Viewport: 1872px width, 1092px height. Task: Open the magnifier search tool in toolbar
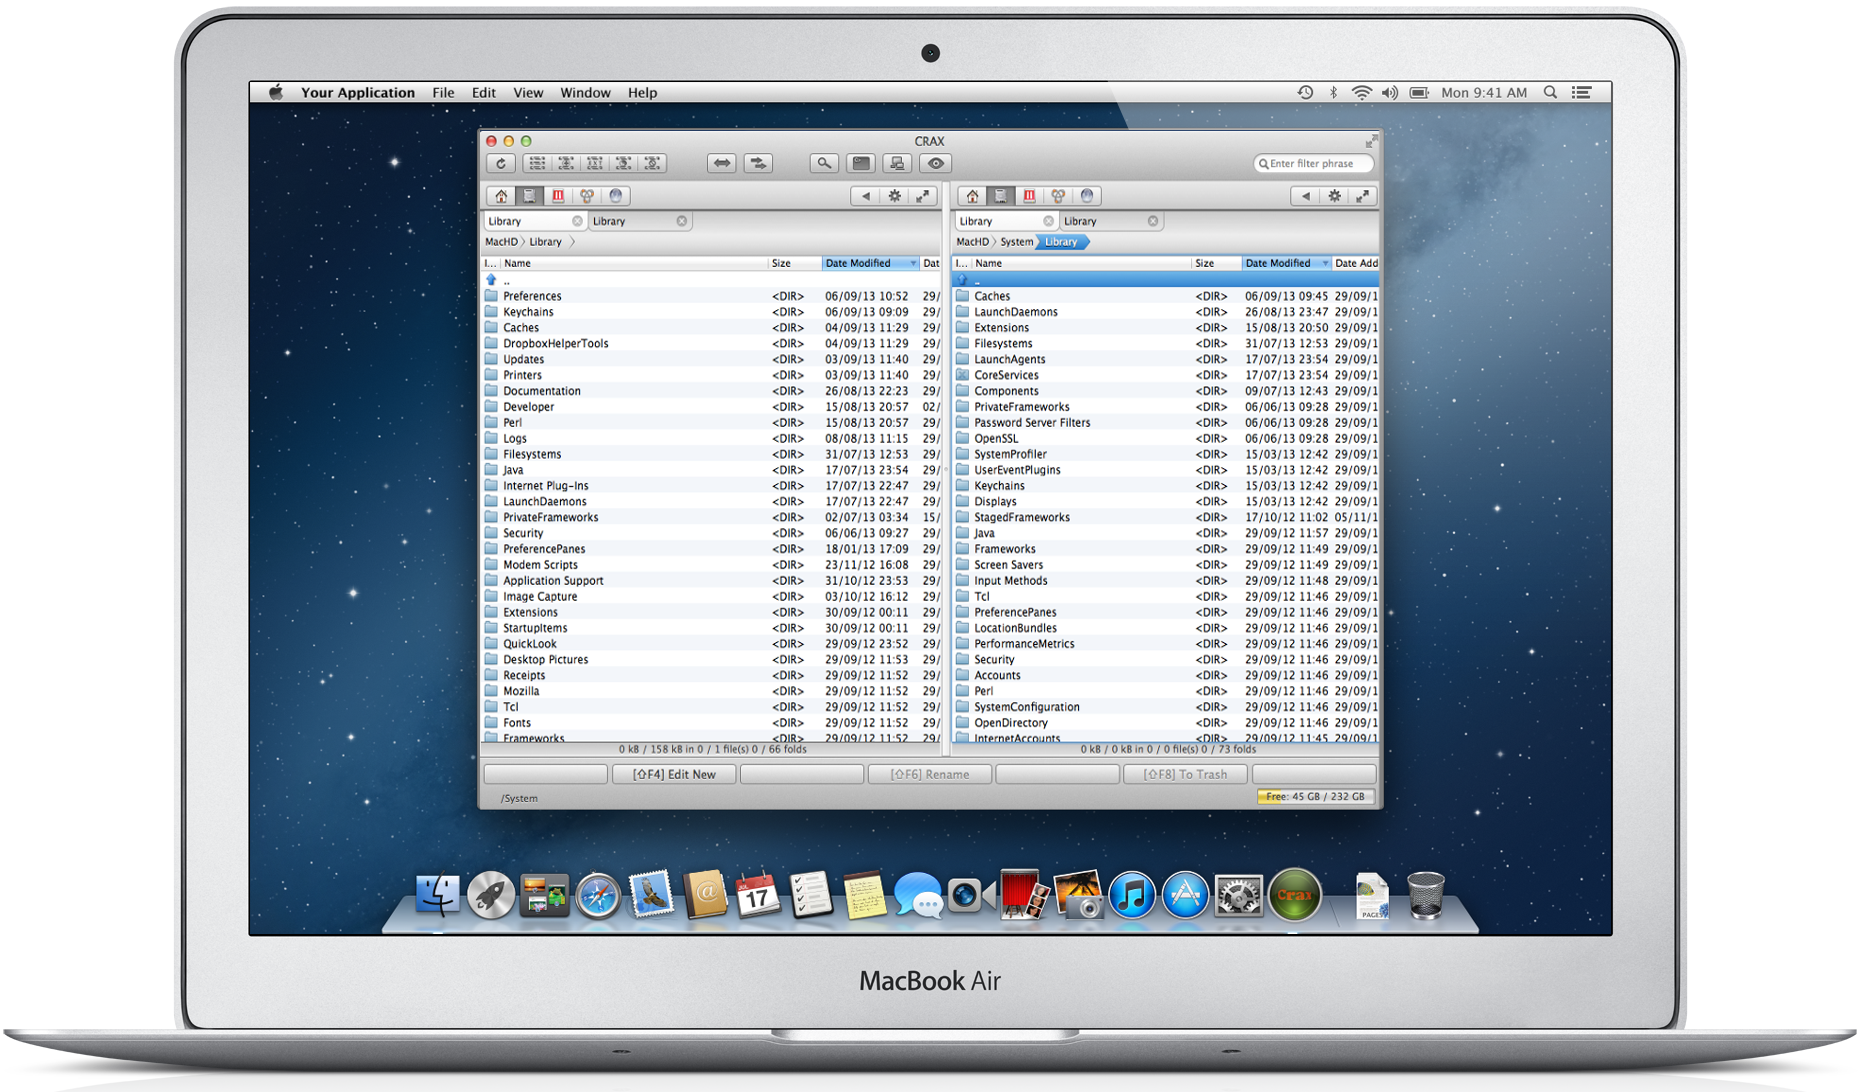pyautogui.click(x=824, y=163)
